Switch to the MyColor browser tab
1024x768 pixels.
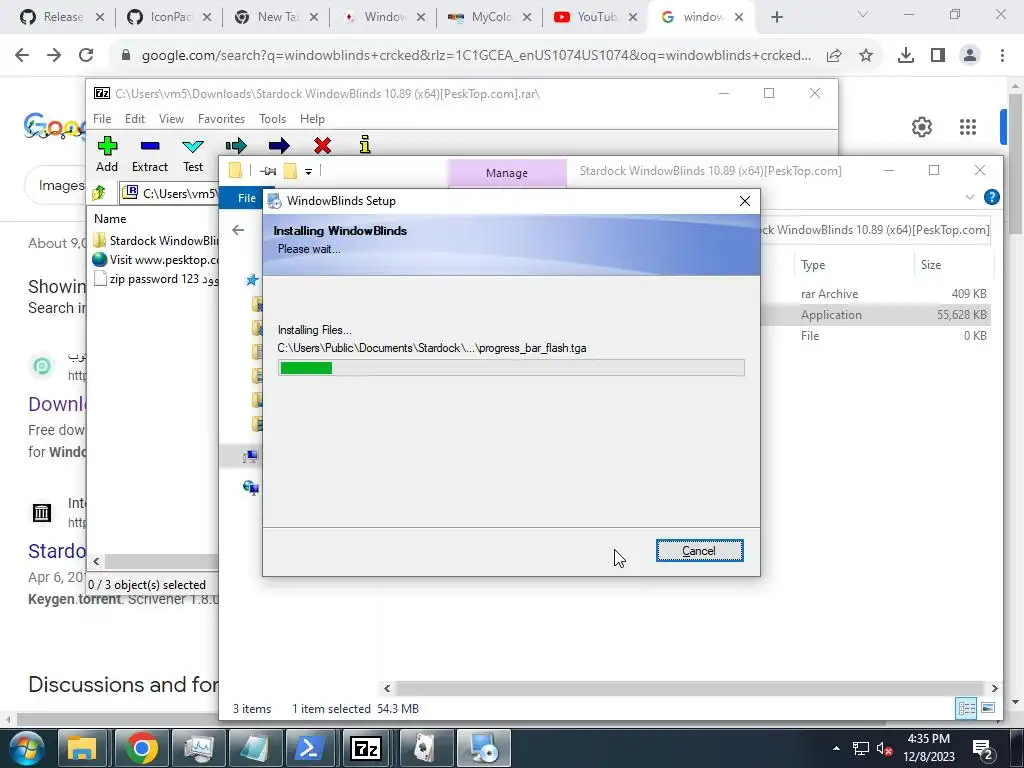coord(489,17)
